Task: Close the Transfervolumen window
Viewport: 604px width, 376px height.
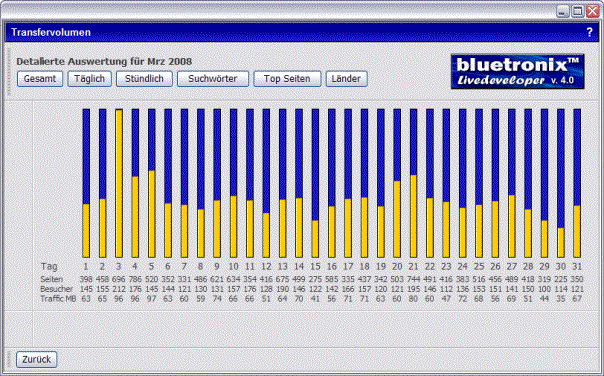Action: click(593, 11)
